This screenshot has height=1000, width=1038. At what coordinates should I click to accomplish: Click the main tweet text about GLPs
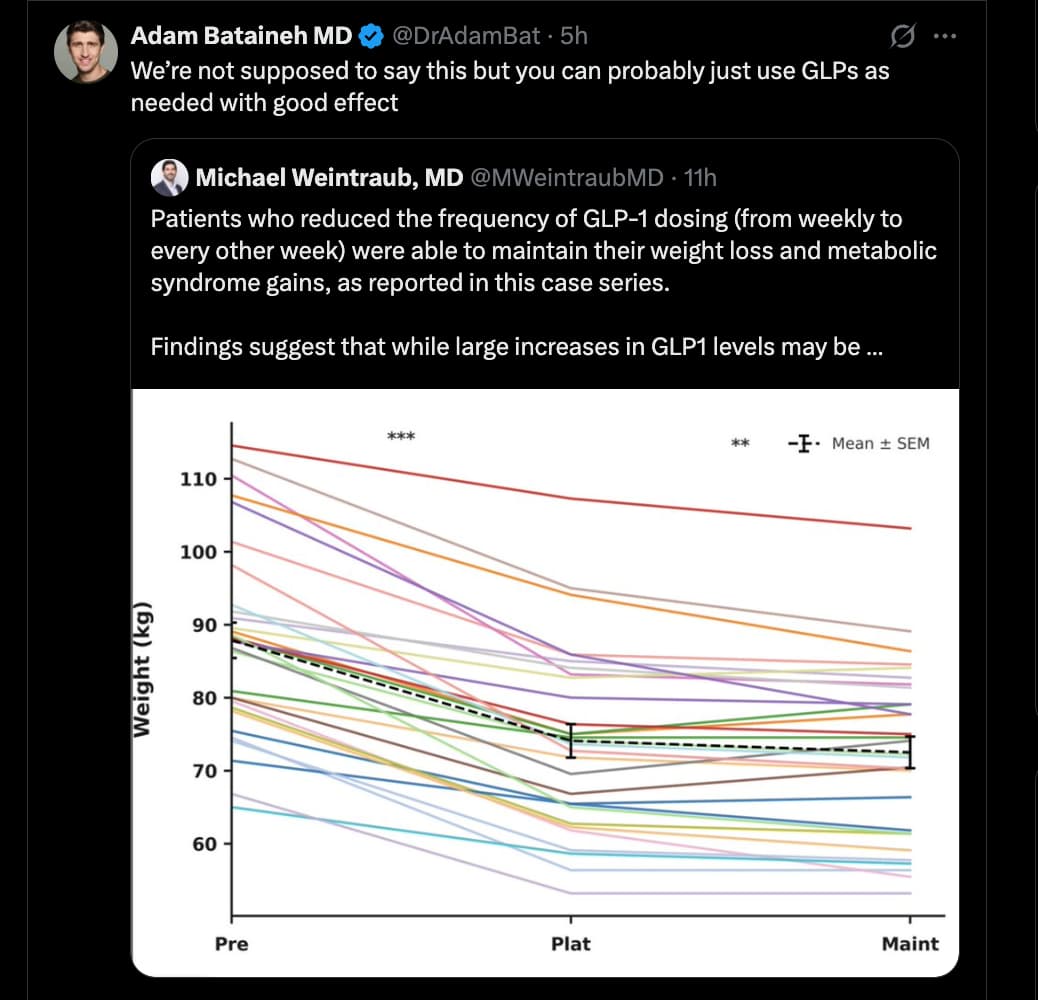tap(510, 86)
